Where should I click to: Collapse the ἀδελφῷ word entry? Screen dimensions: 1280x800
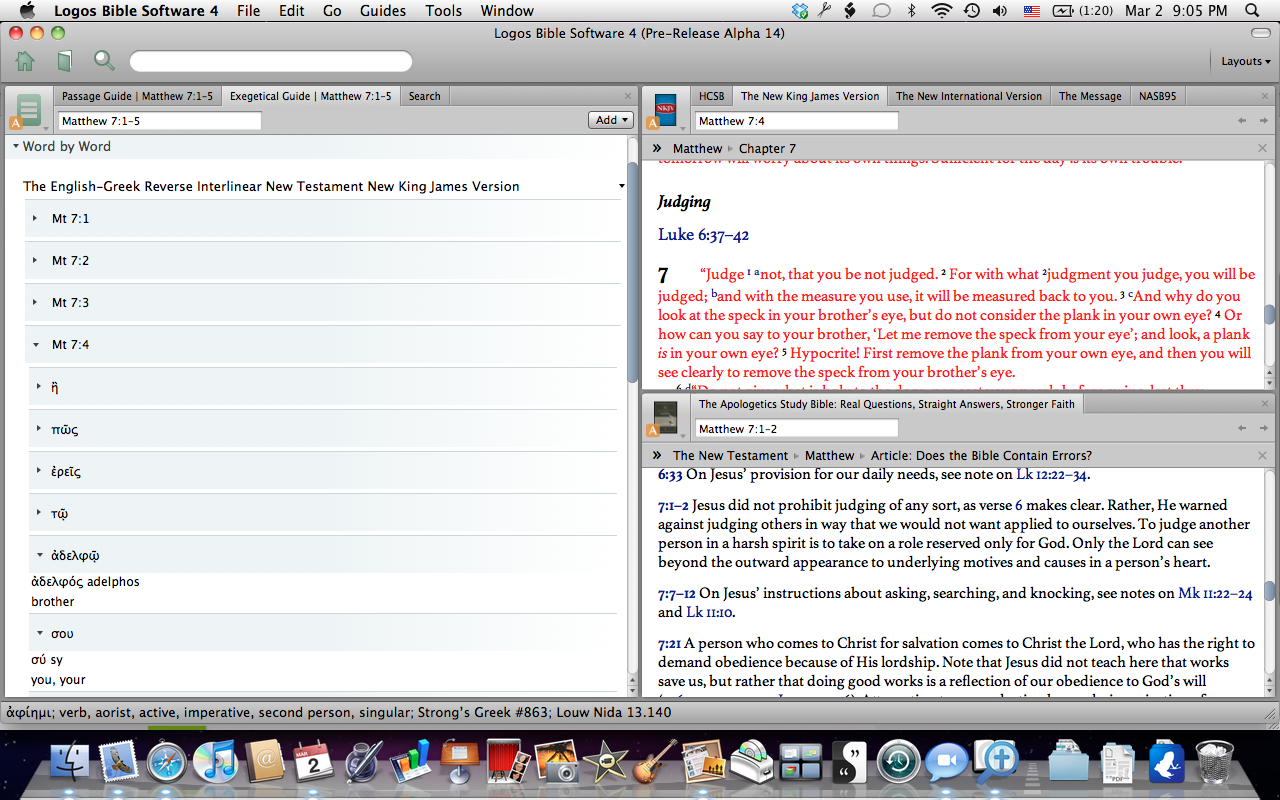pos(39,555)
